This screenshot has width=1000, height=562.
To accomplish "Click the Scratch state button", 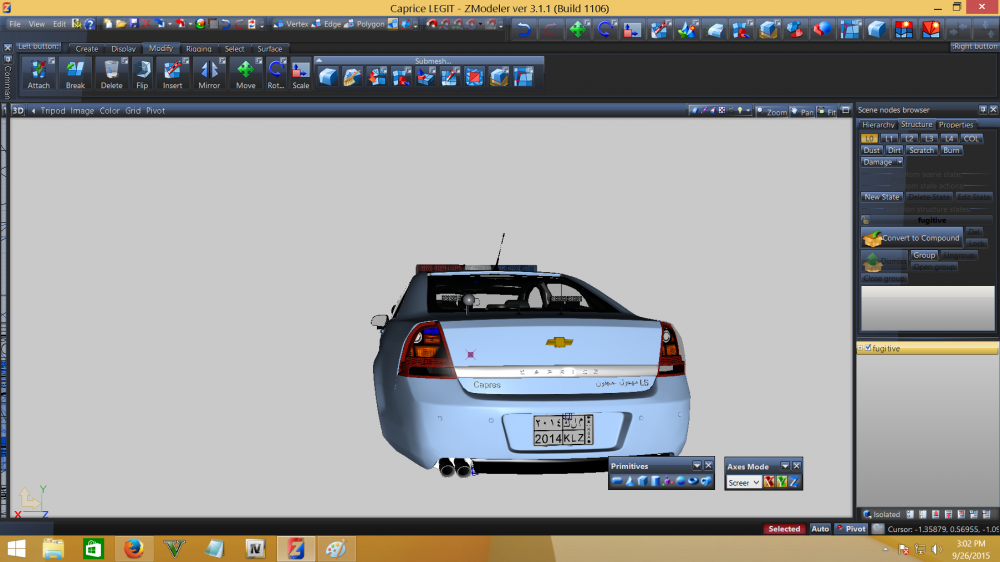I will coord(922,151).
